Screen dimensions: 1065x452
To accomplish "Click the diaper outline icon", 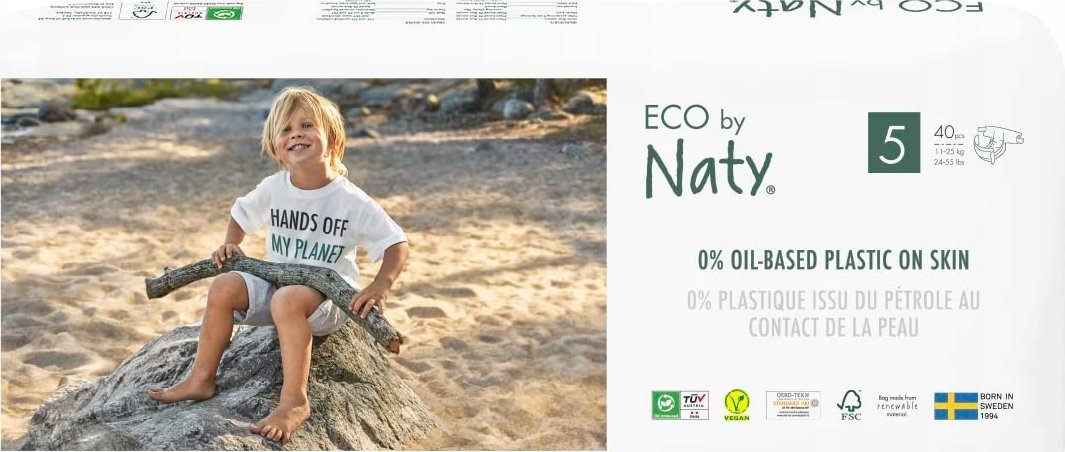I will point(998,144).
